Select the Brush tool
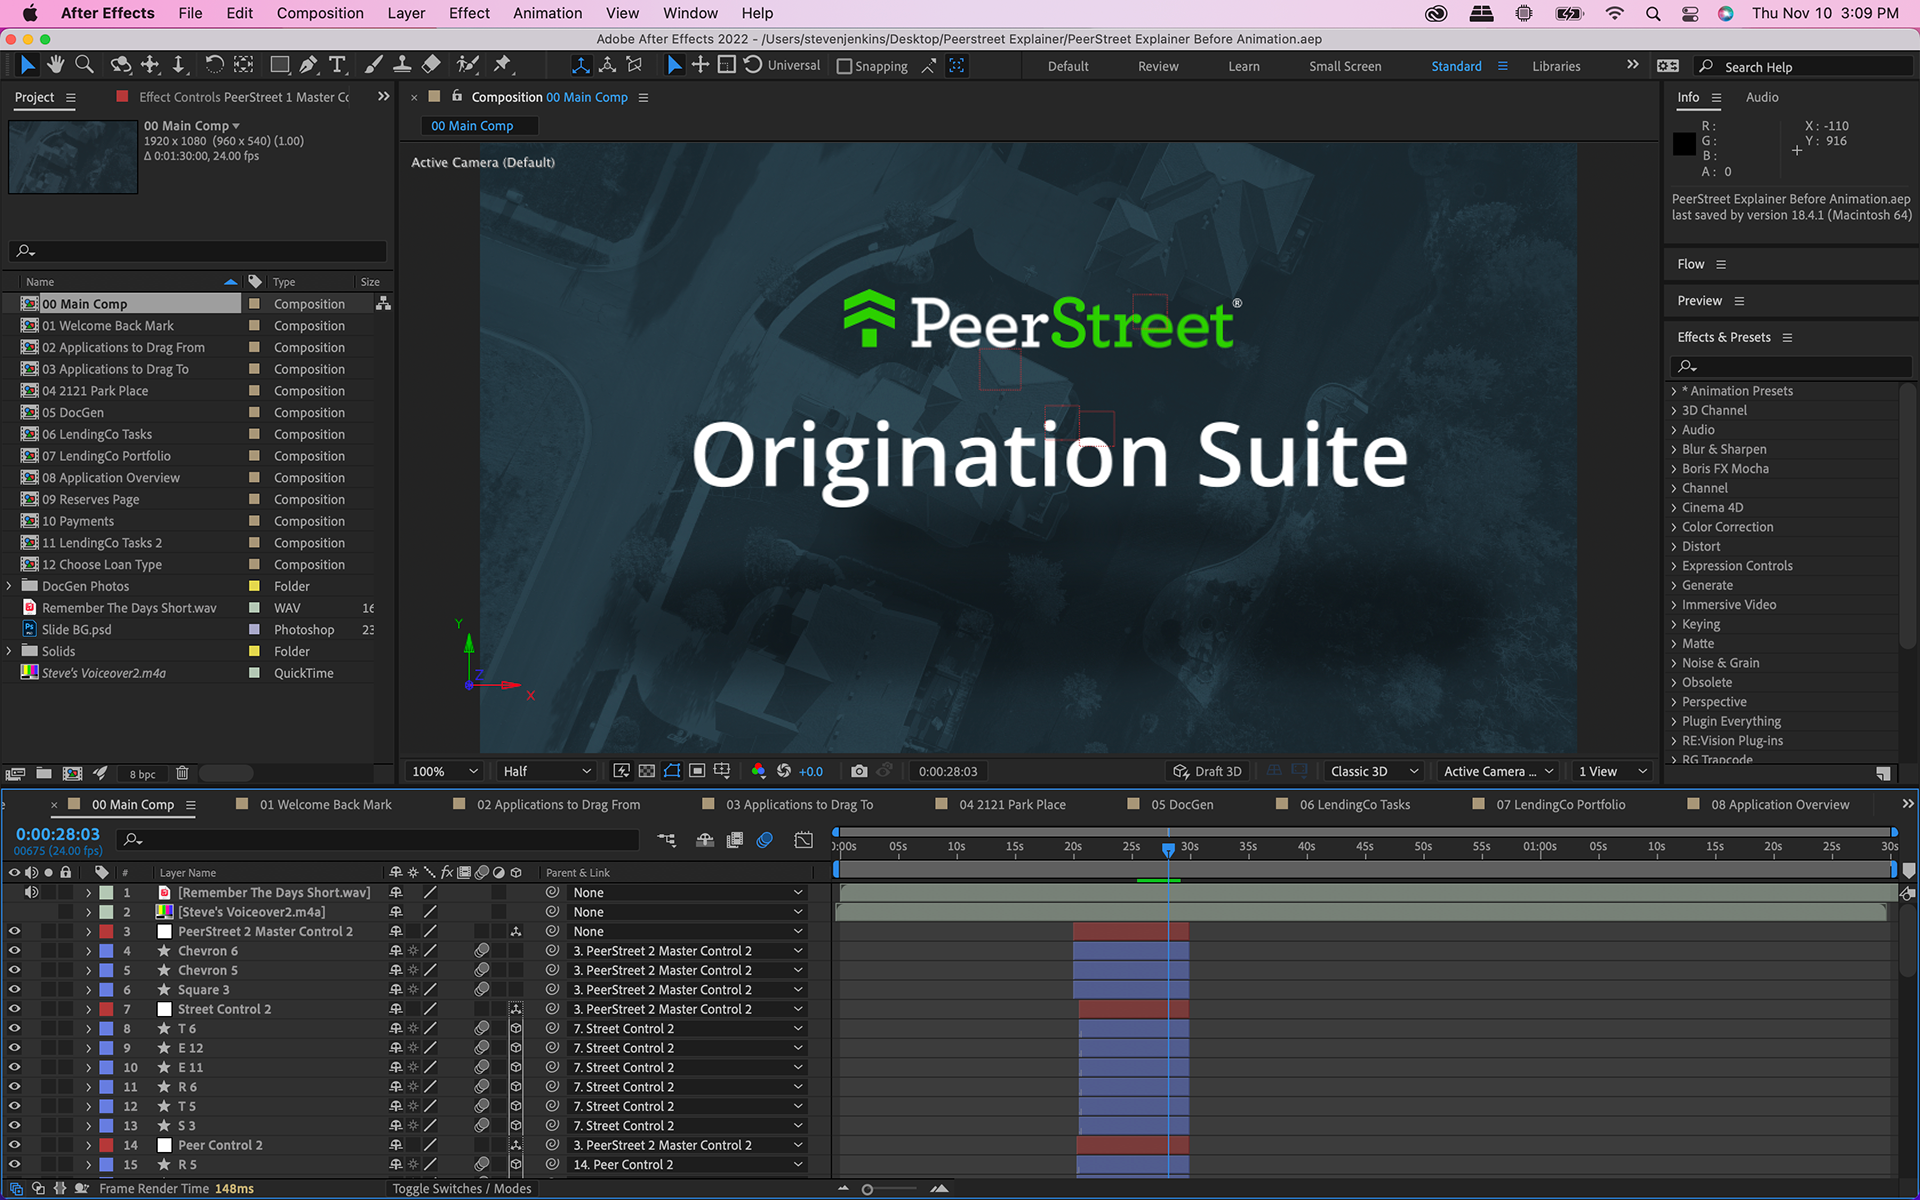The image size is (1920, 1200). pyautogui.click(x=373, y=65)
